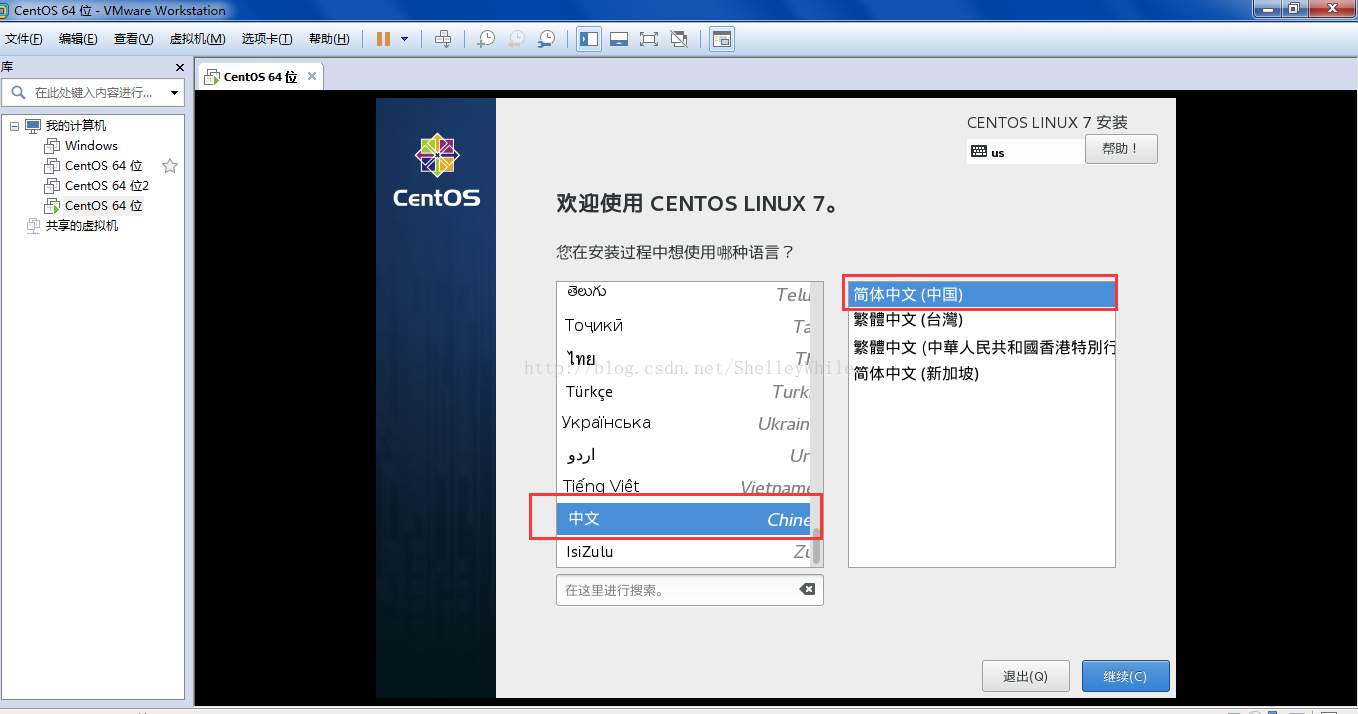Open the 帮助(H) menu
Screen dimensions: 1358x714
[329, 39]
